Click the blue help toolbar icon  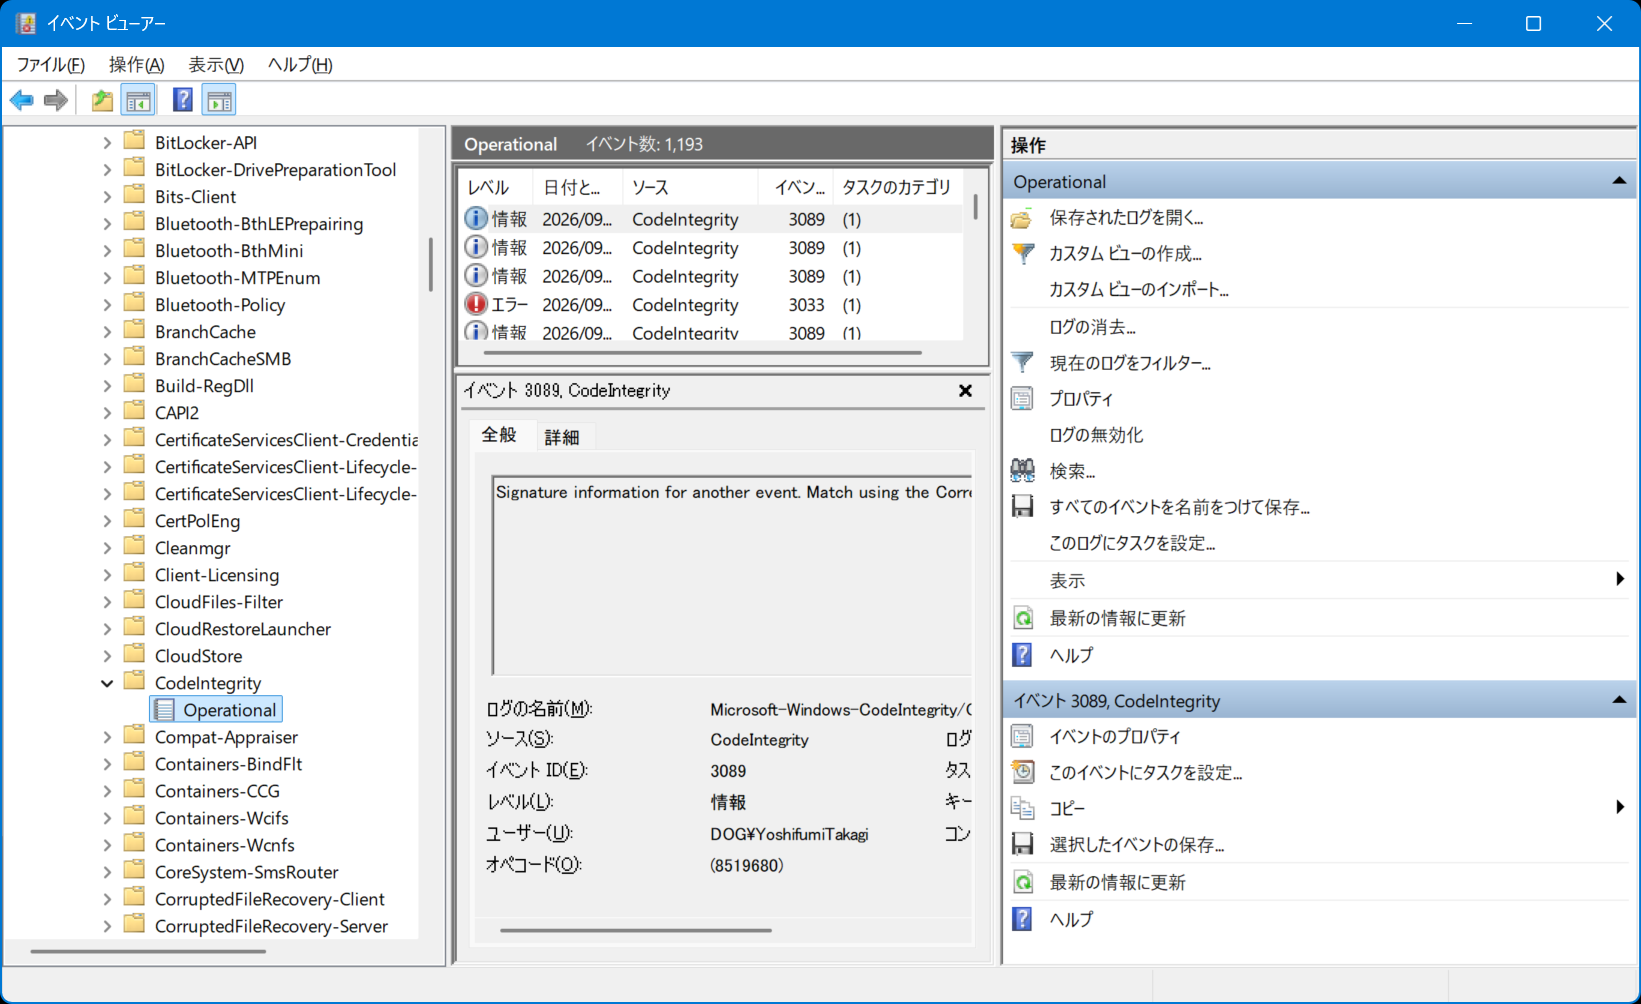pyautogui.click(x=182, y=100)
